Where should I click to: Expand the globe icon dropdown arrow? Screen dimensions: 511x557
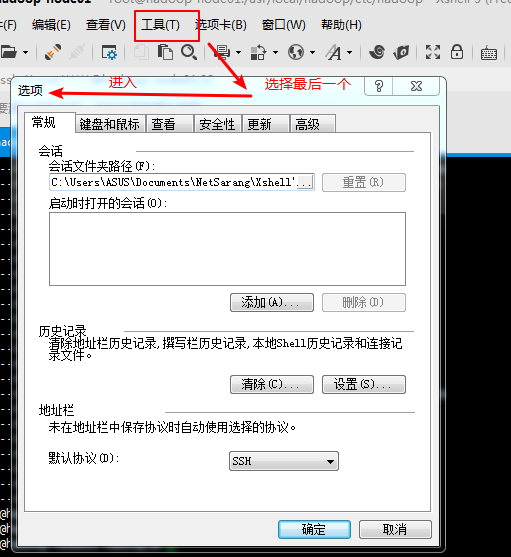point(312,53)
